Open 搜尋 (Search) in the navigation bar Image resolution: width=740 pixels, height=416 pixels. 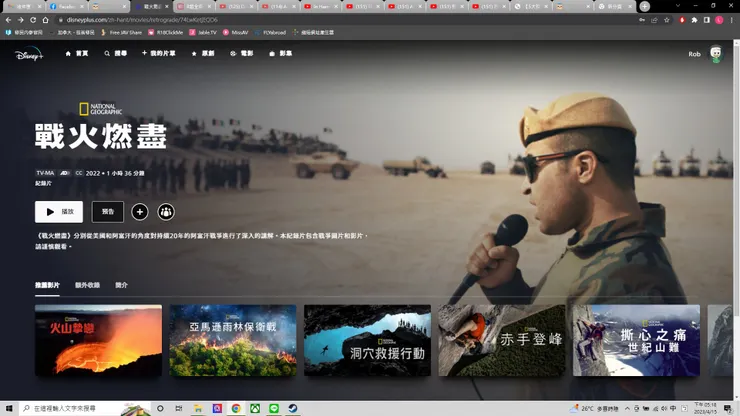click(116, 53)
